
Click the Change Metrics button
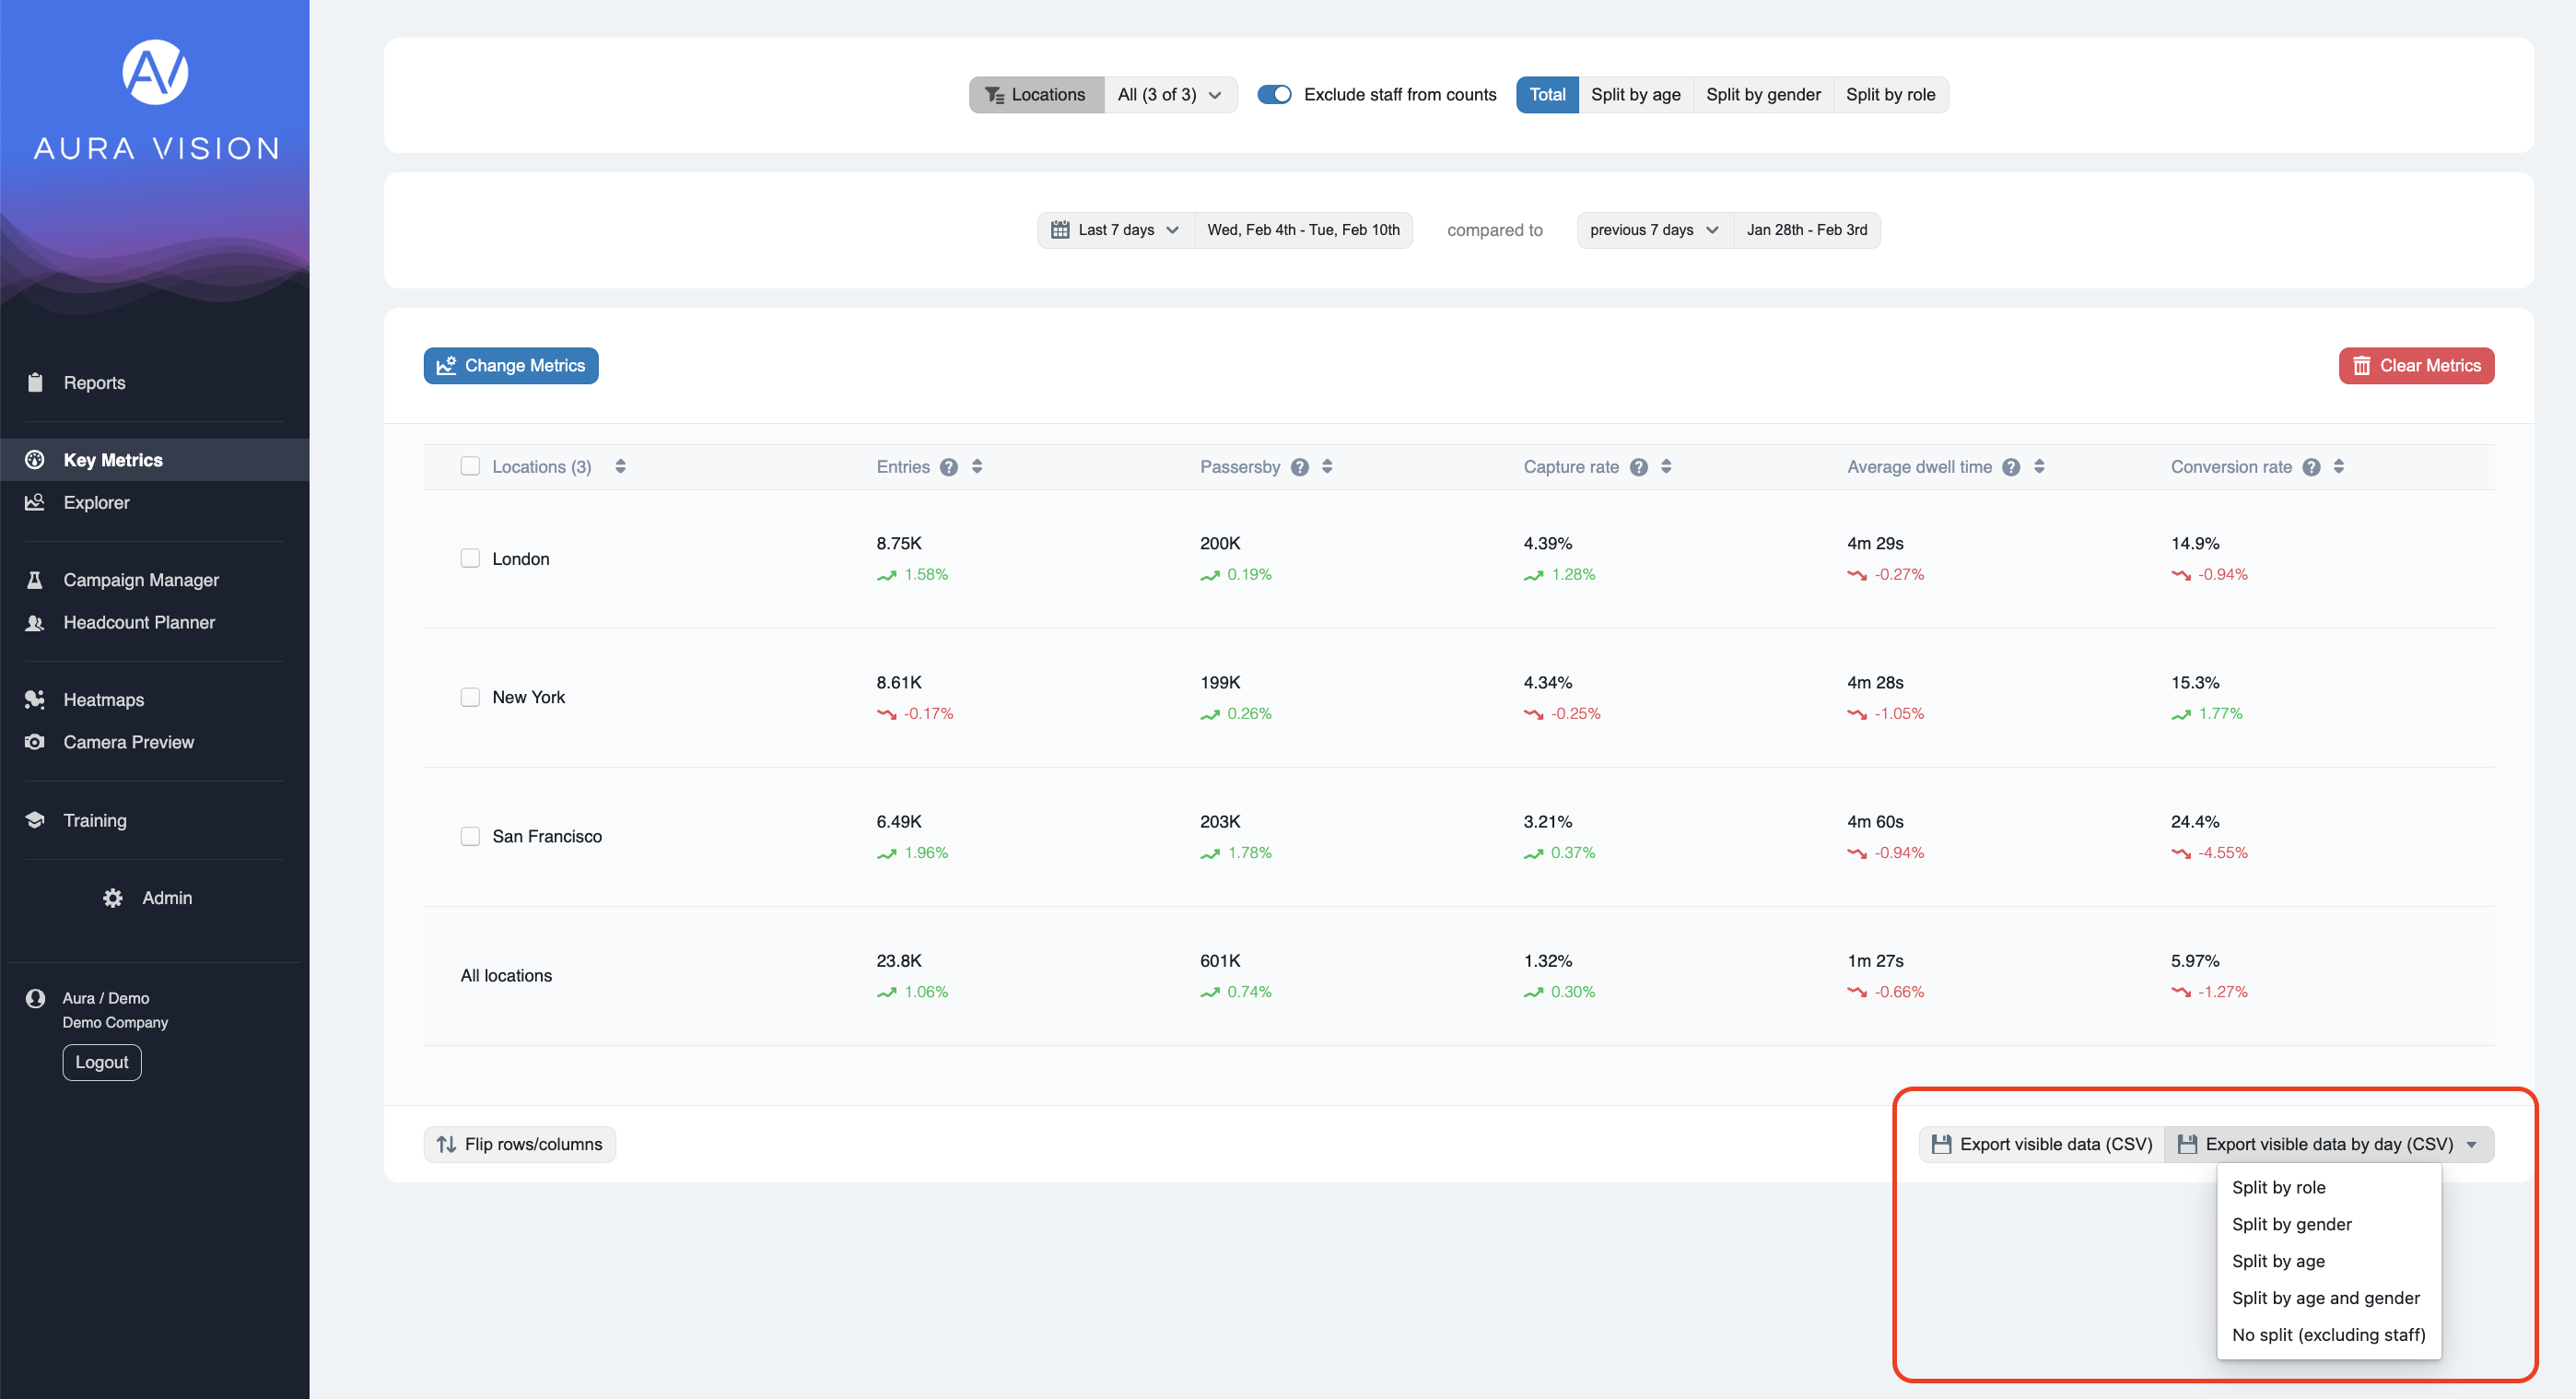coord(511,366)
